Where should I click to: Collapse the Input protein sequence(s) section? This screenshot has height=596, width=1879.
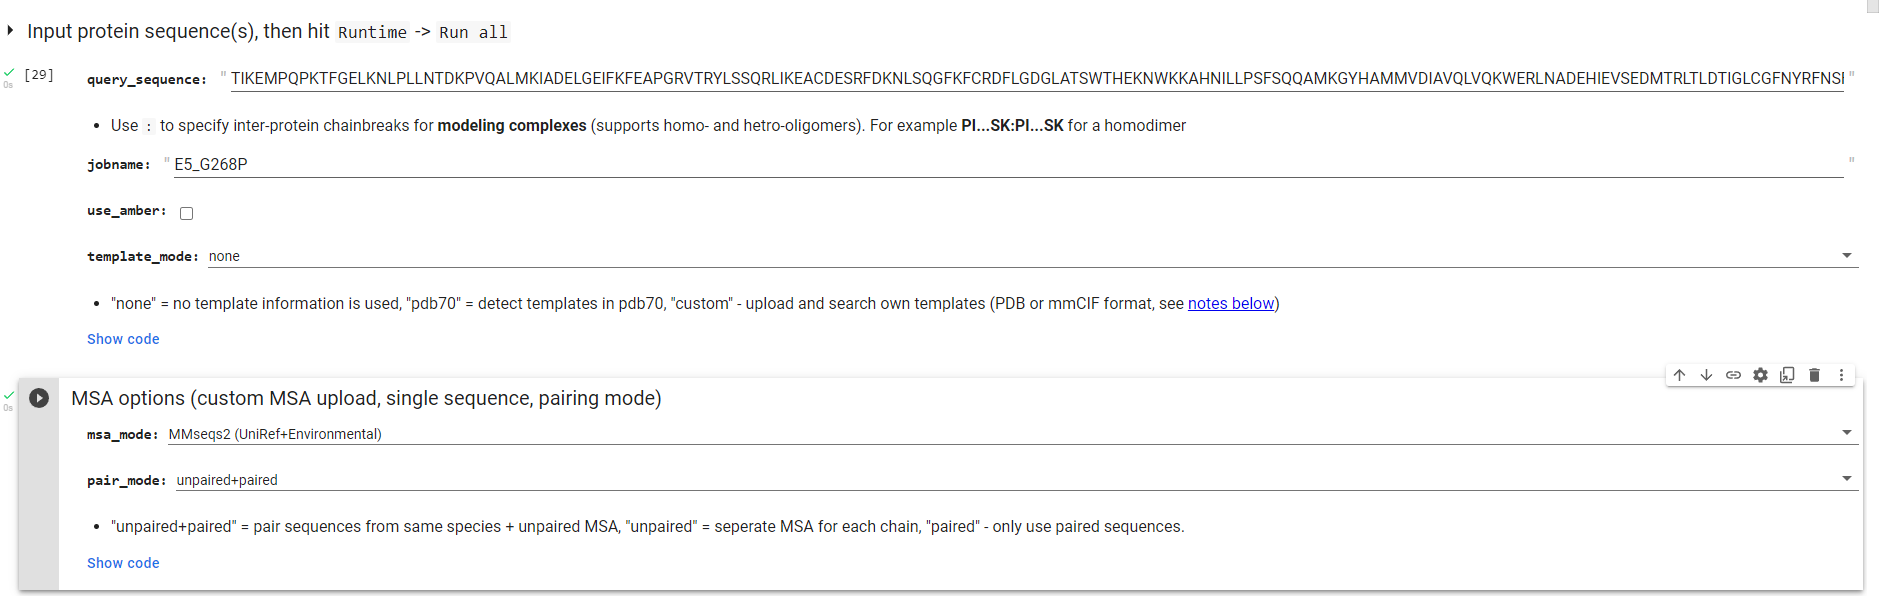tap(10, 30)
